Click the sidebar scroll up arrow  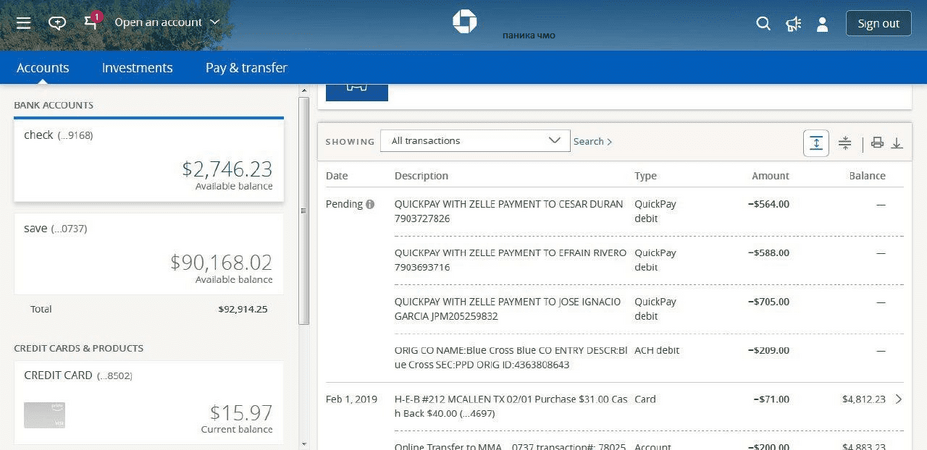click(x=304, y=90)
